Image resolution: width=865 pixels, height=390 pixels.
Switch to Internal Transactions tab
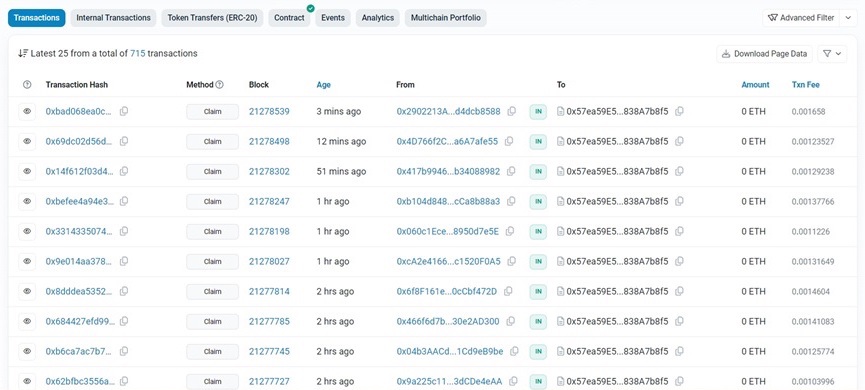coord(113,18)
